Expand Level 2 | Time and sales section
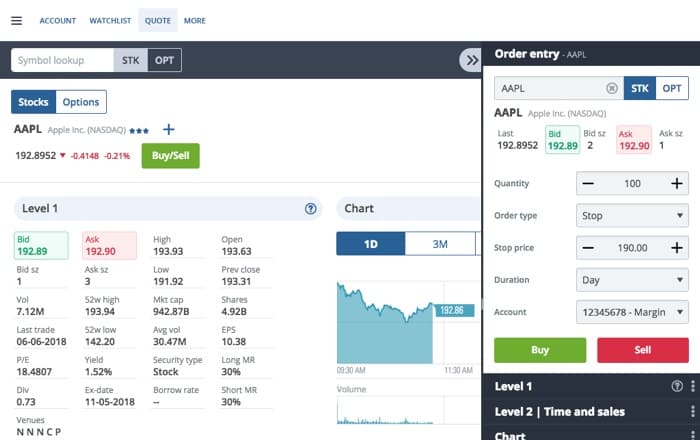The image size is (700, 440). pyautogui.click(x=559, y=411)
